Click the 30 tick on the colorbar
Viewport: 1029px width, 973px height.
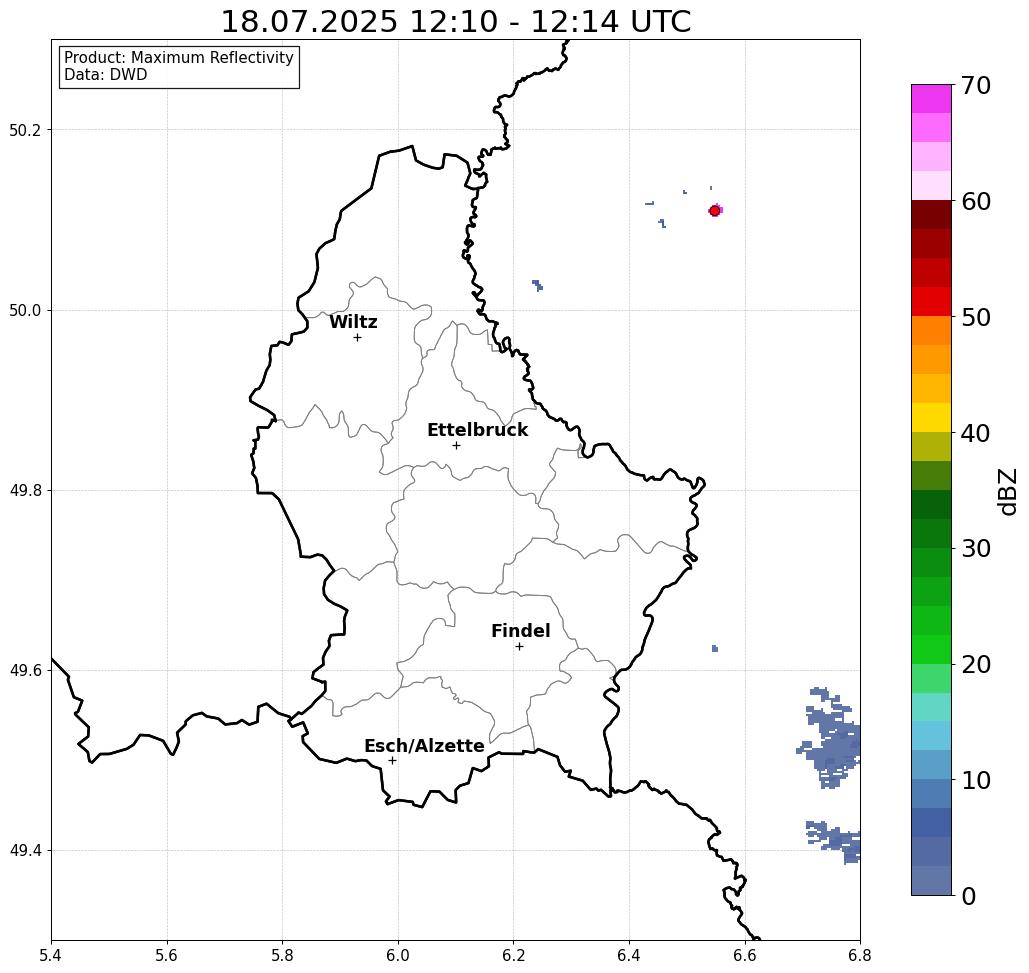click(x=976, y=548)
